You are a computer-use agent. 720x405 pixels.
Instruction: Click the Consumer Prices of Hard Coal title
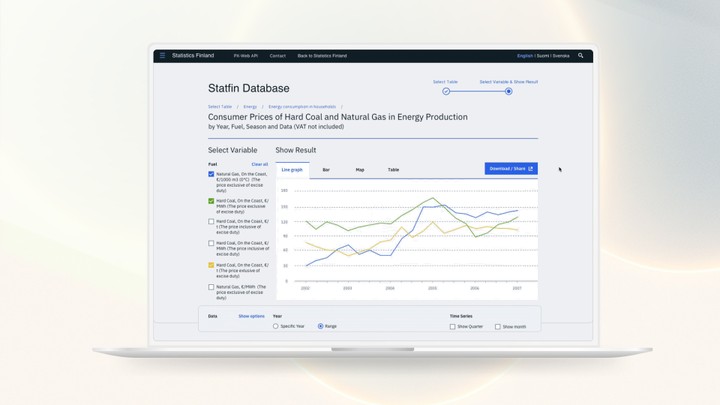tap(338, 117)
